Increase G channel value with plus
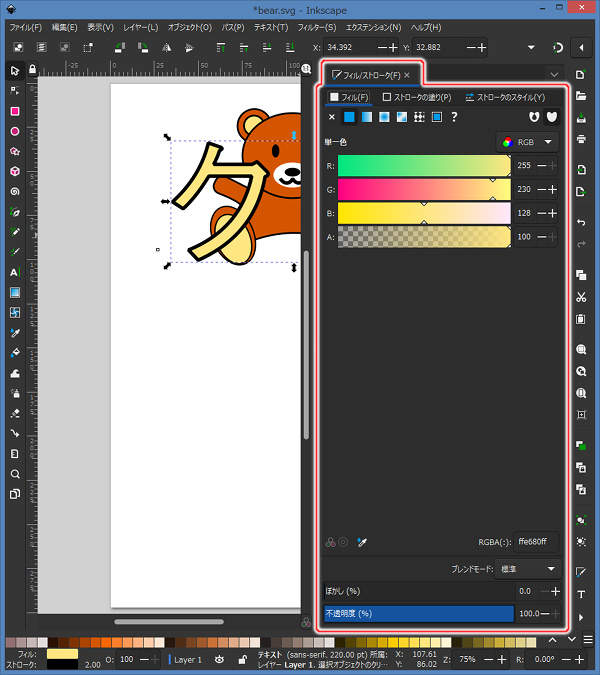This screenshot has height=675, width=600. point(553,189)
